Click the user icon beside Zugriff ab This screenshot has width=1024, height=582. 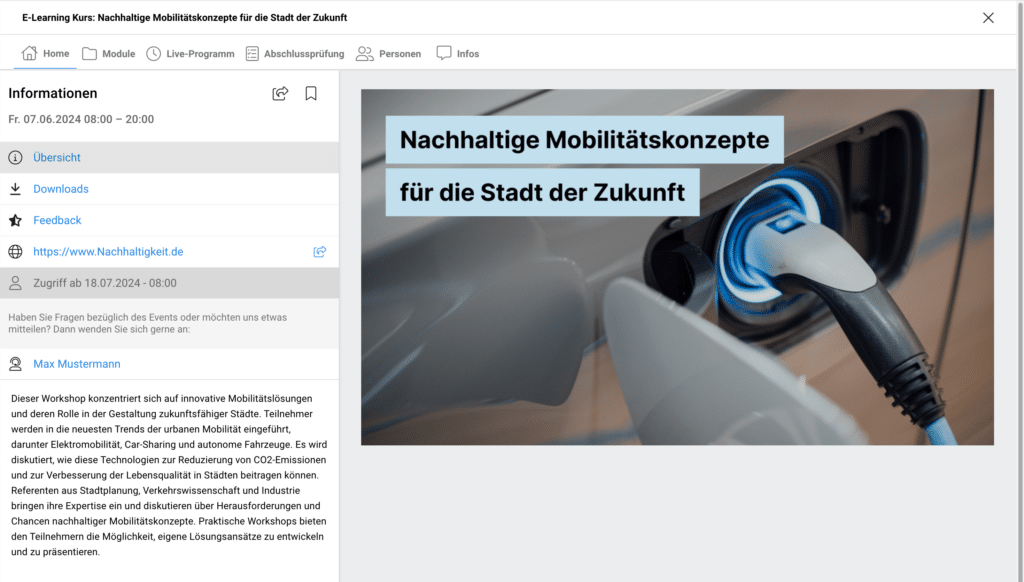[x=15, y=283]
